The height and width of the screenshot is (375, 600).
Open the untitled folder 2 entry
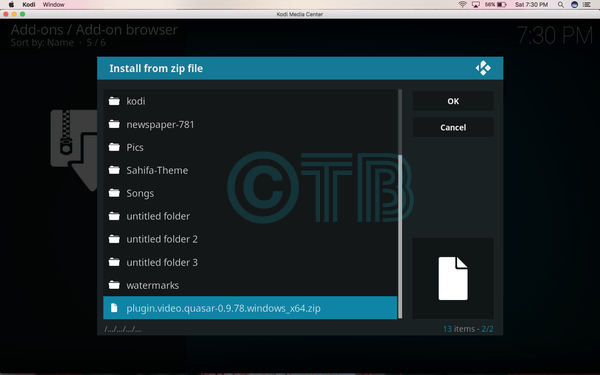(250, 239)
